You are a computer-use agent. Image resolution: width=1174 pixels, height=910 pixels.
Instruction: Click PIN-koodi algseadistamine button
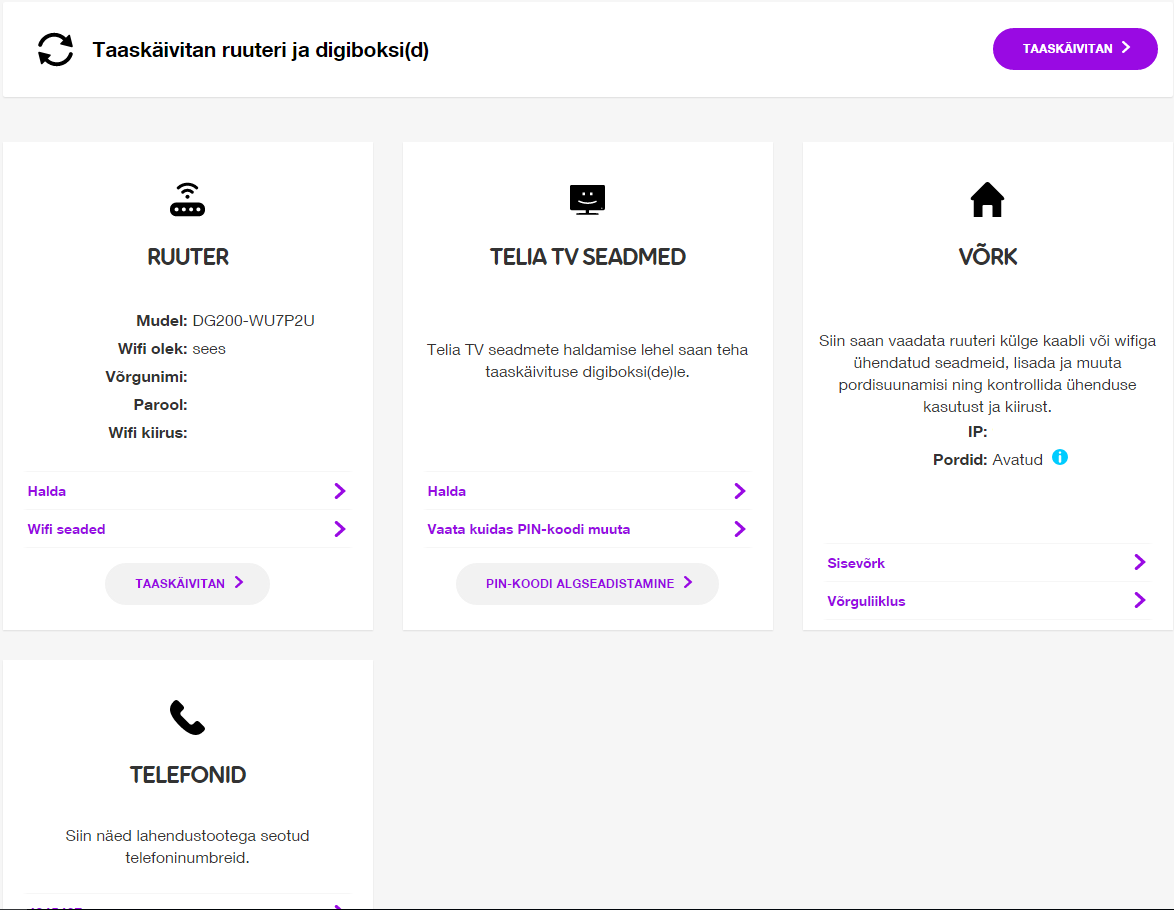(x=587, y=583)
